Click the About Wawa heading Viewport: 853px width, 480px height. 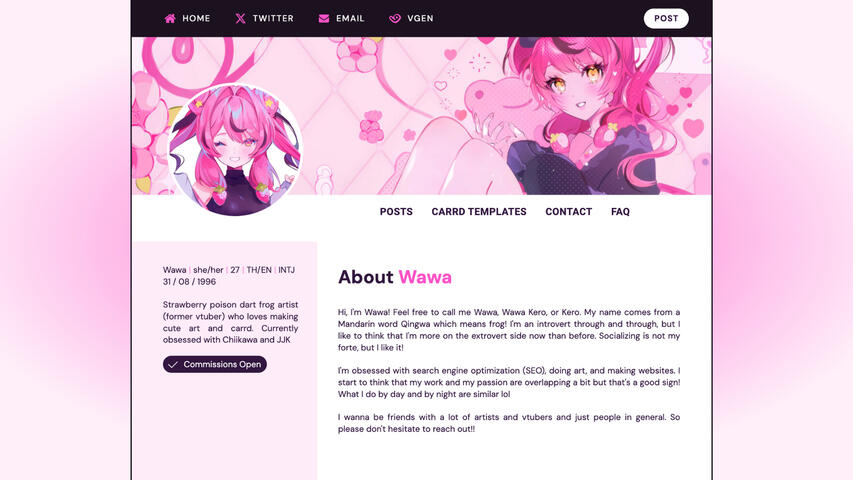[394, 277]
